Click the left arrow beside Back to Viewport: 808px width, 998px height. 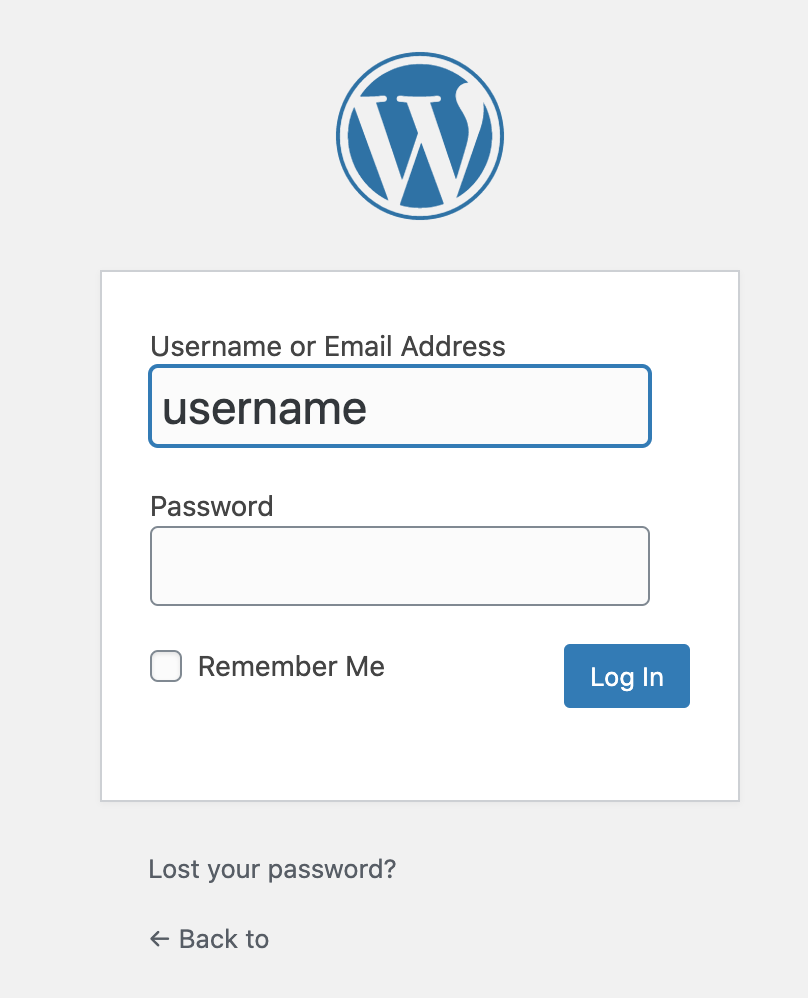point(159,939)
